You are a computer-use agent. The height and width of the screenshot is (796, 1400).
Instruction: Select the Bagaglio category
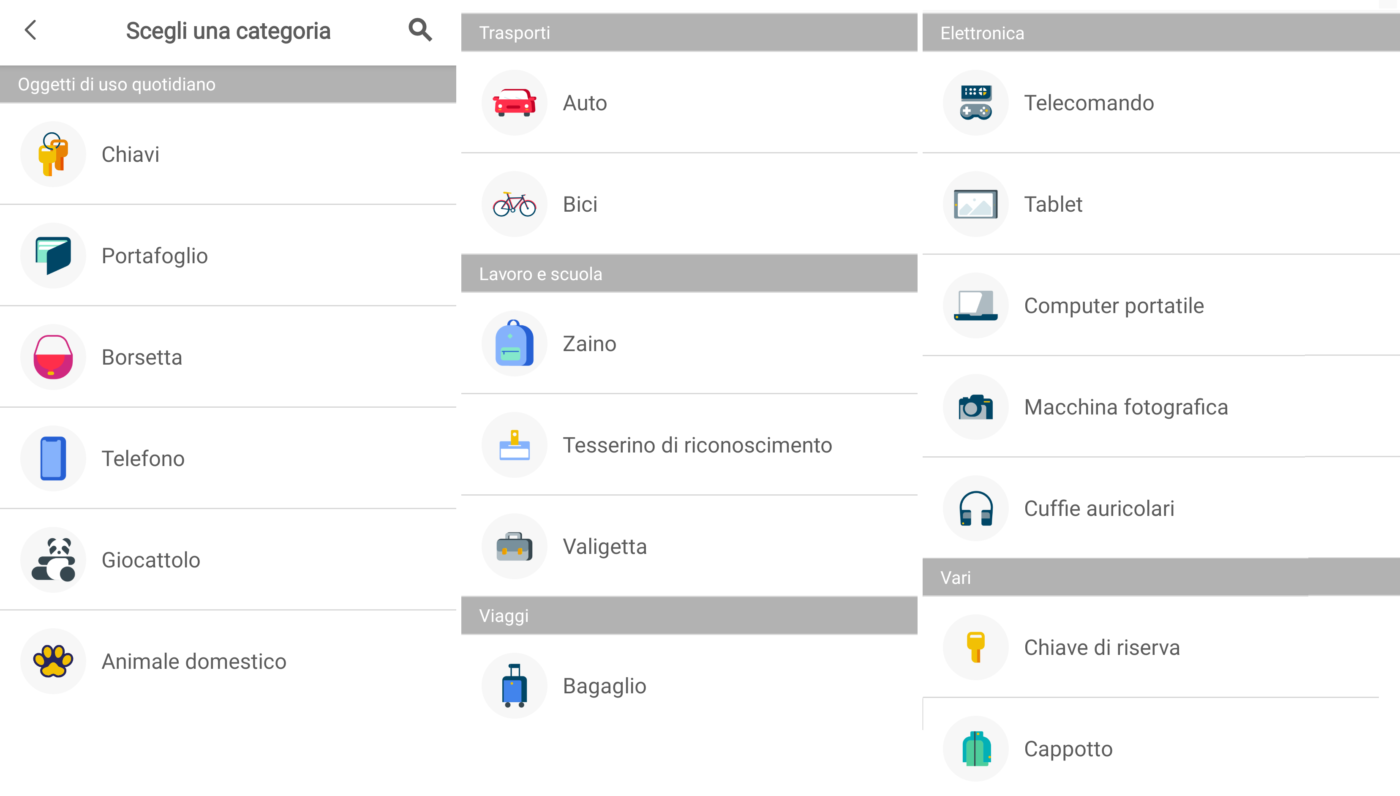click(x=604, y=686)
